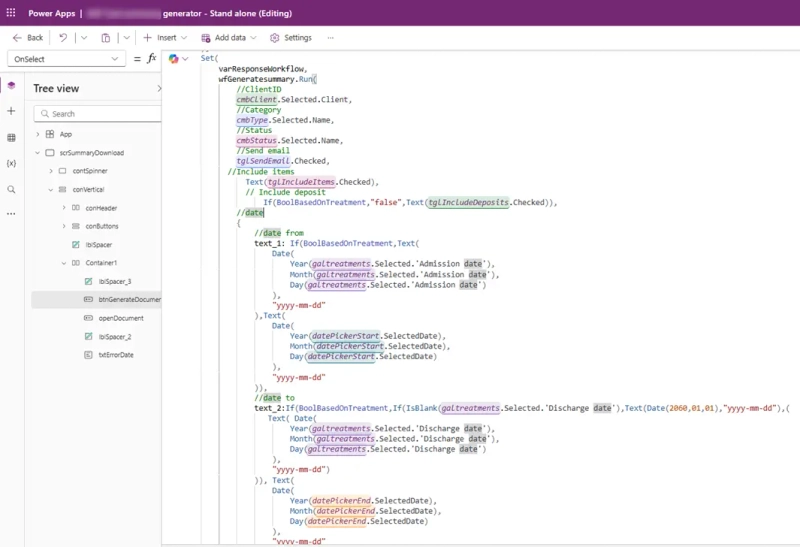
Task: Click the Back arrow button
Action: tap(28, 38)
